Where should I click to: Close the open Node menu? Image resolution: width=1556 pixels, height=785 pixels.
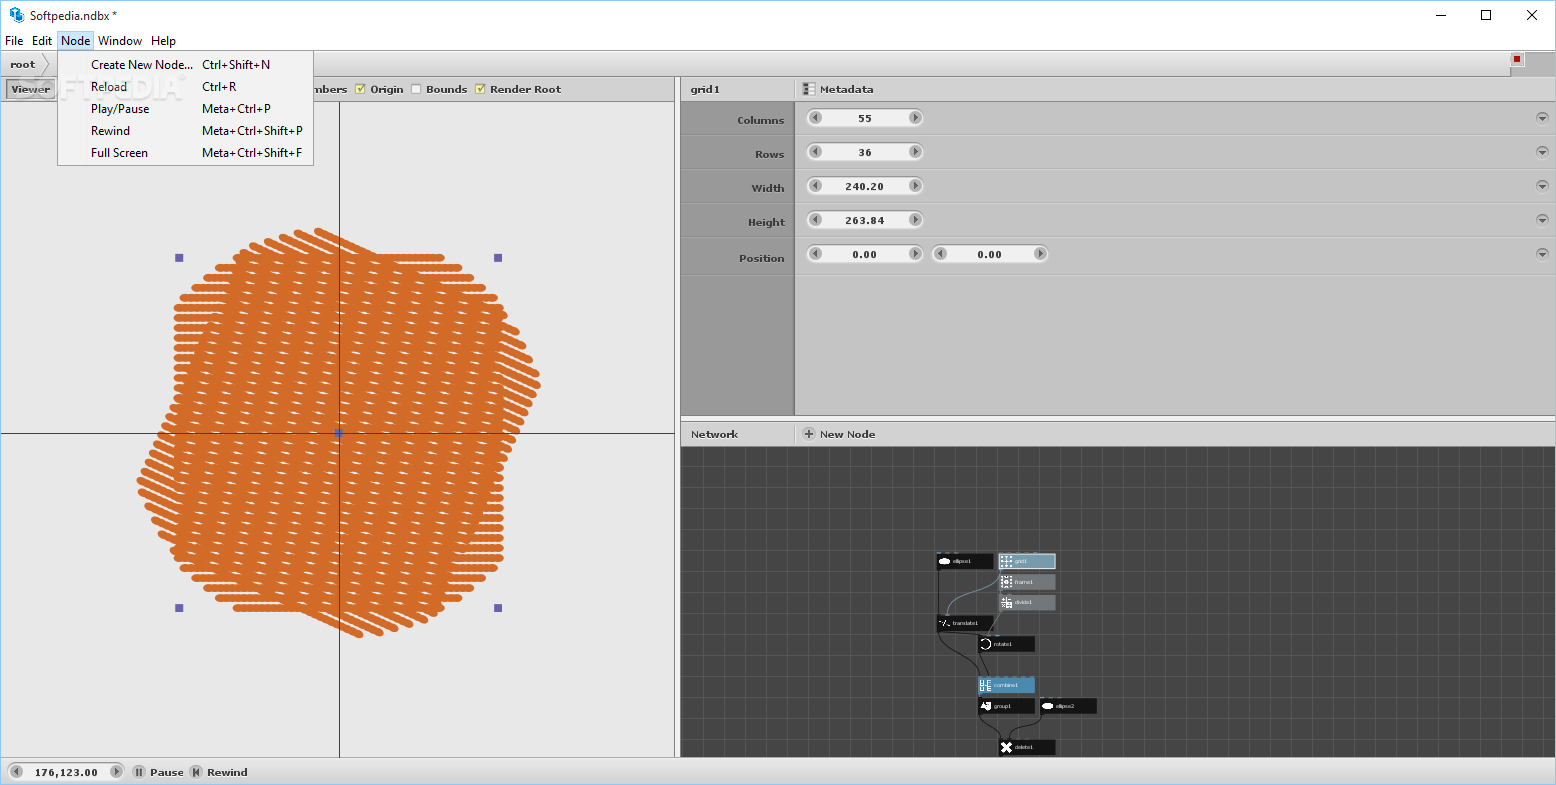75,41
